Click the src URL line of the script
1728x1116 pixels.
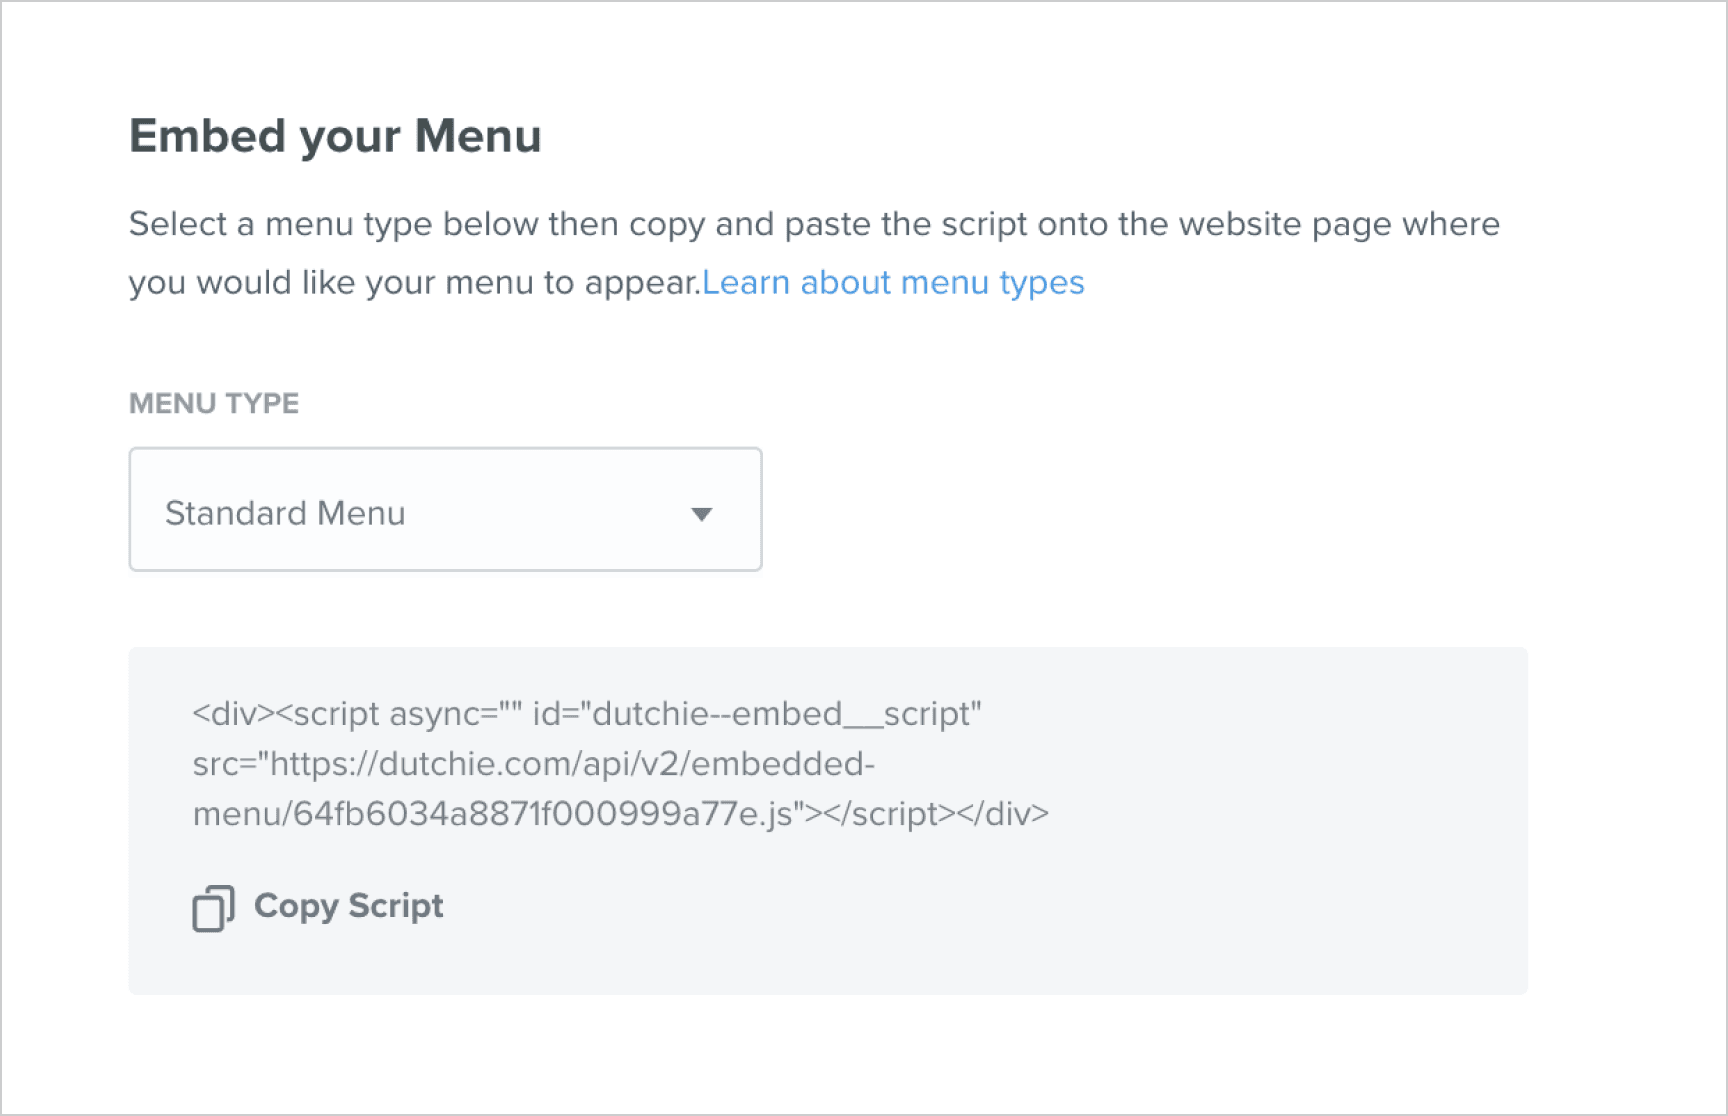tap(533, 764)
